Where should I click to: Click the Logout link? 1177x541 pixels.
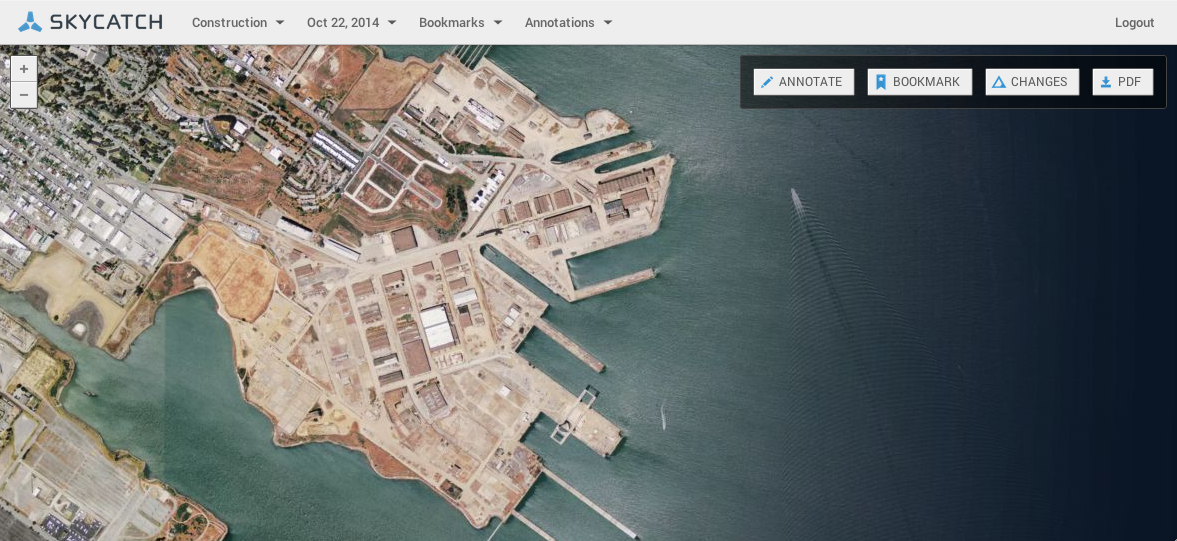pyautogui.click(x=1134, y=23)
